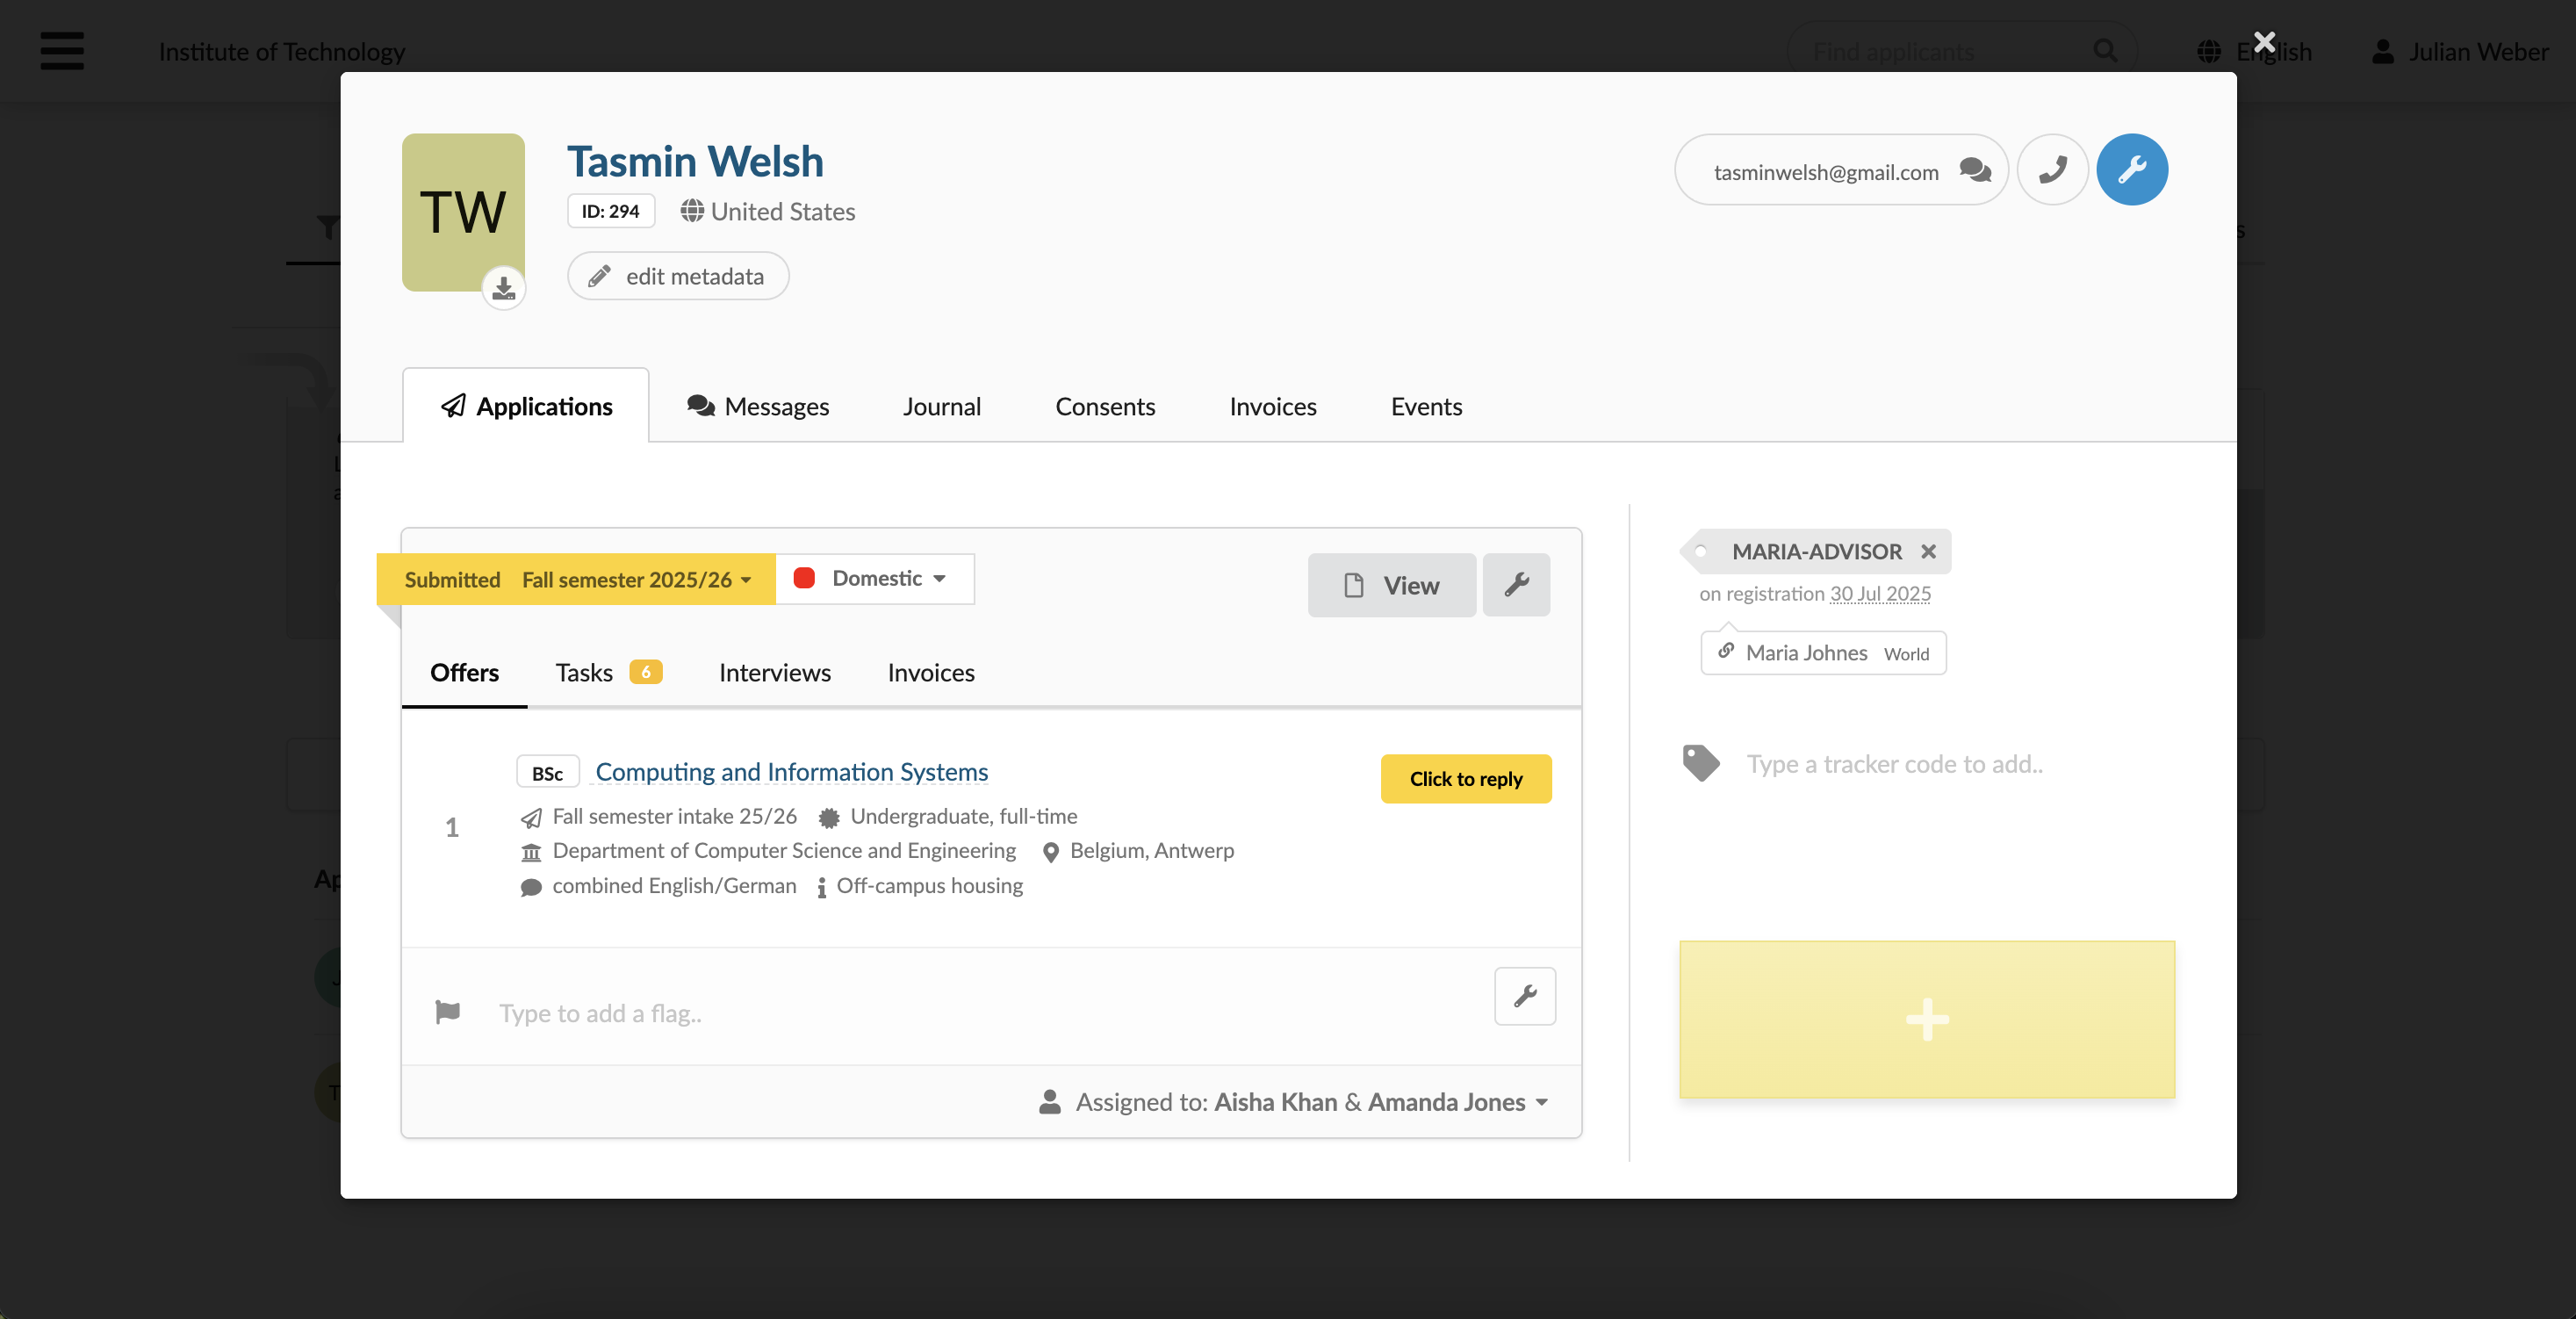The image size is (2576, 1319).
Task: Select the Interviews sub-tab
Action: (x=775, y=672)
